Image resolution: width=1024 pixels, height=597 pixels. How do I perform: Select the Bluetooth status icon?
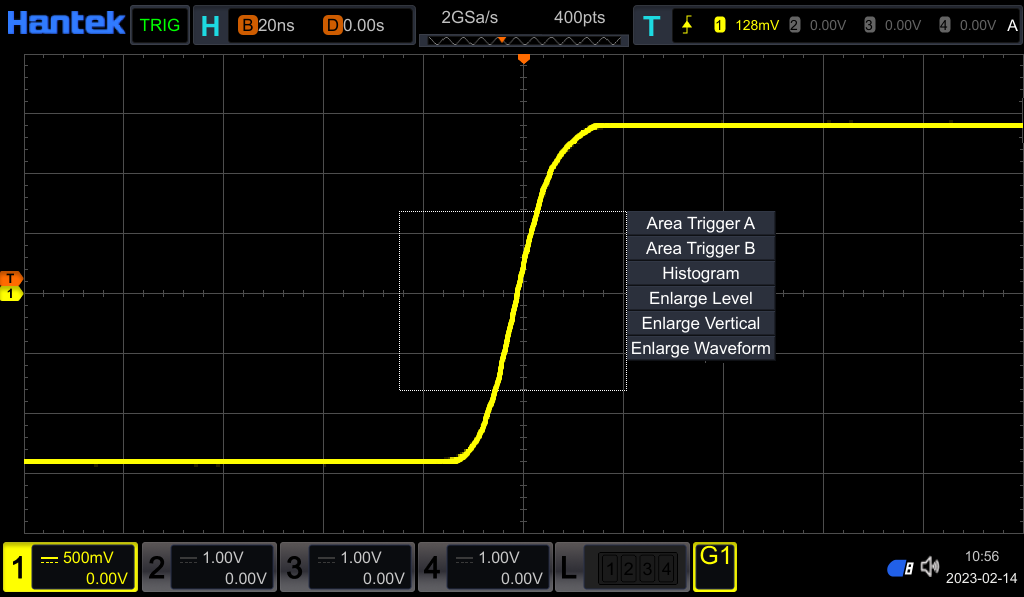pyautogui.click(x=898, y=567)
